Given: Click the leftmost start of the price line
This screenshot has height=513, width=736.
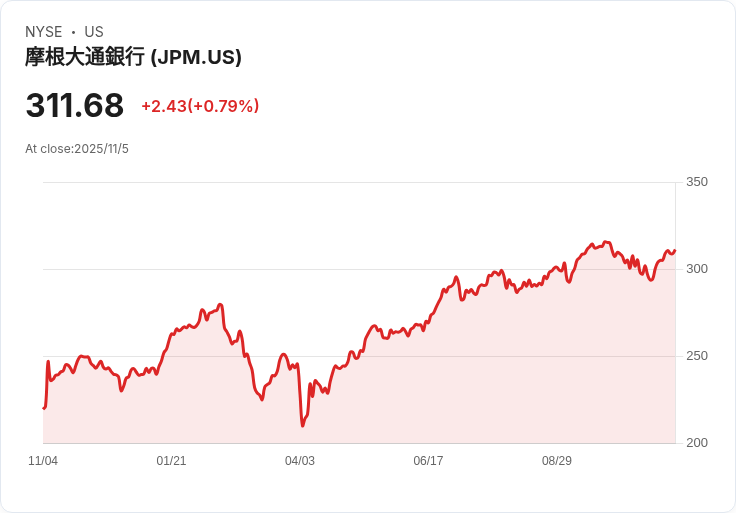Looking at the screenshot, I should (44, 408).
